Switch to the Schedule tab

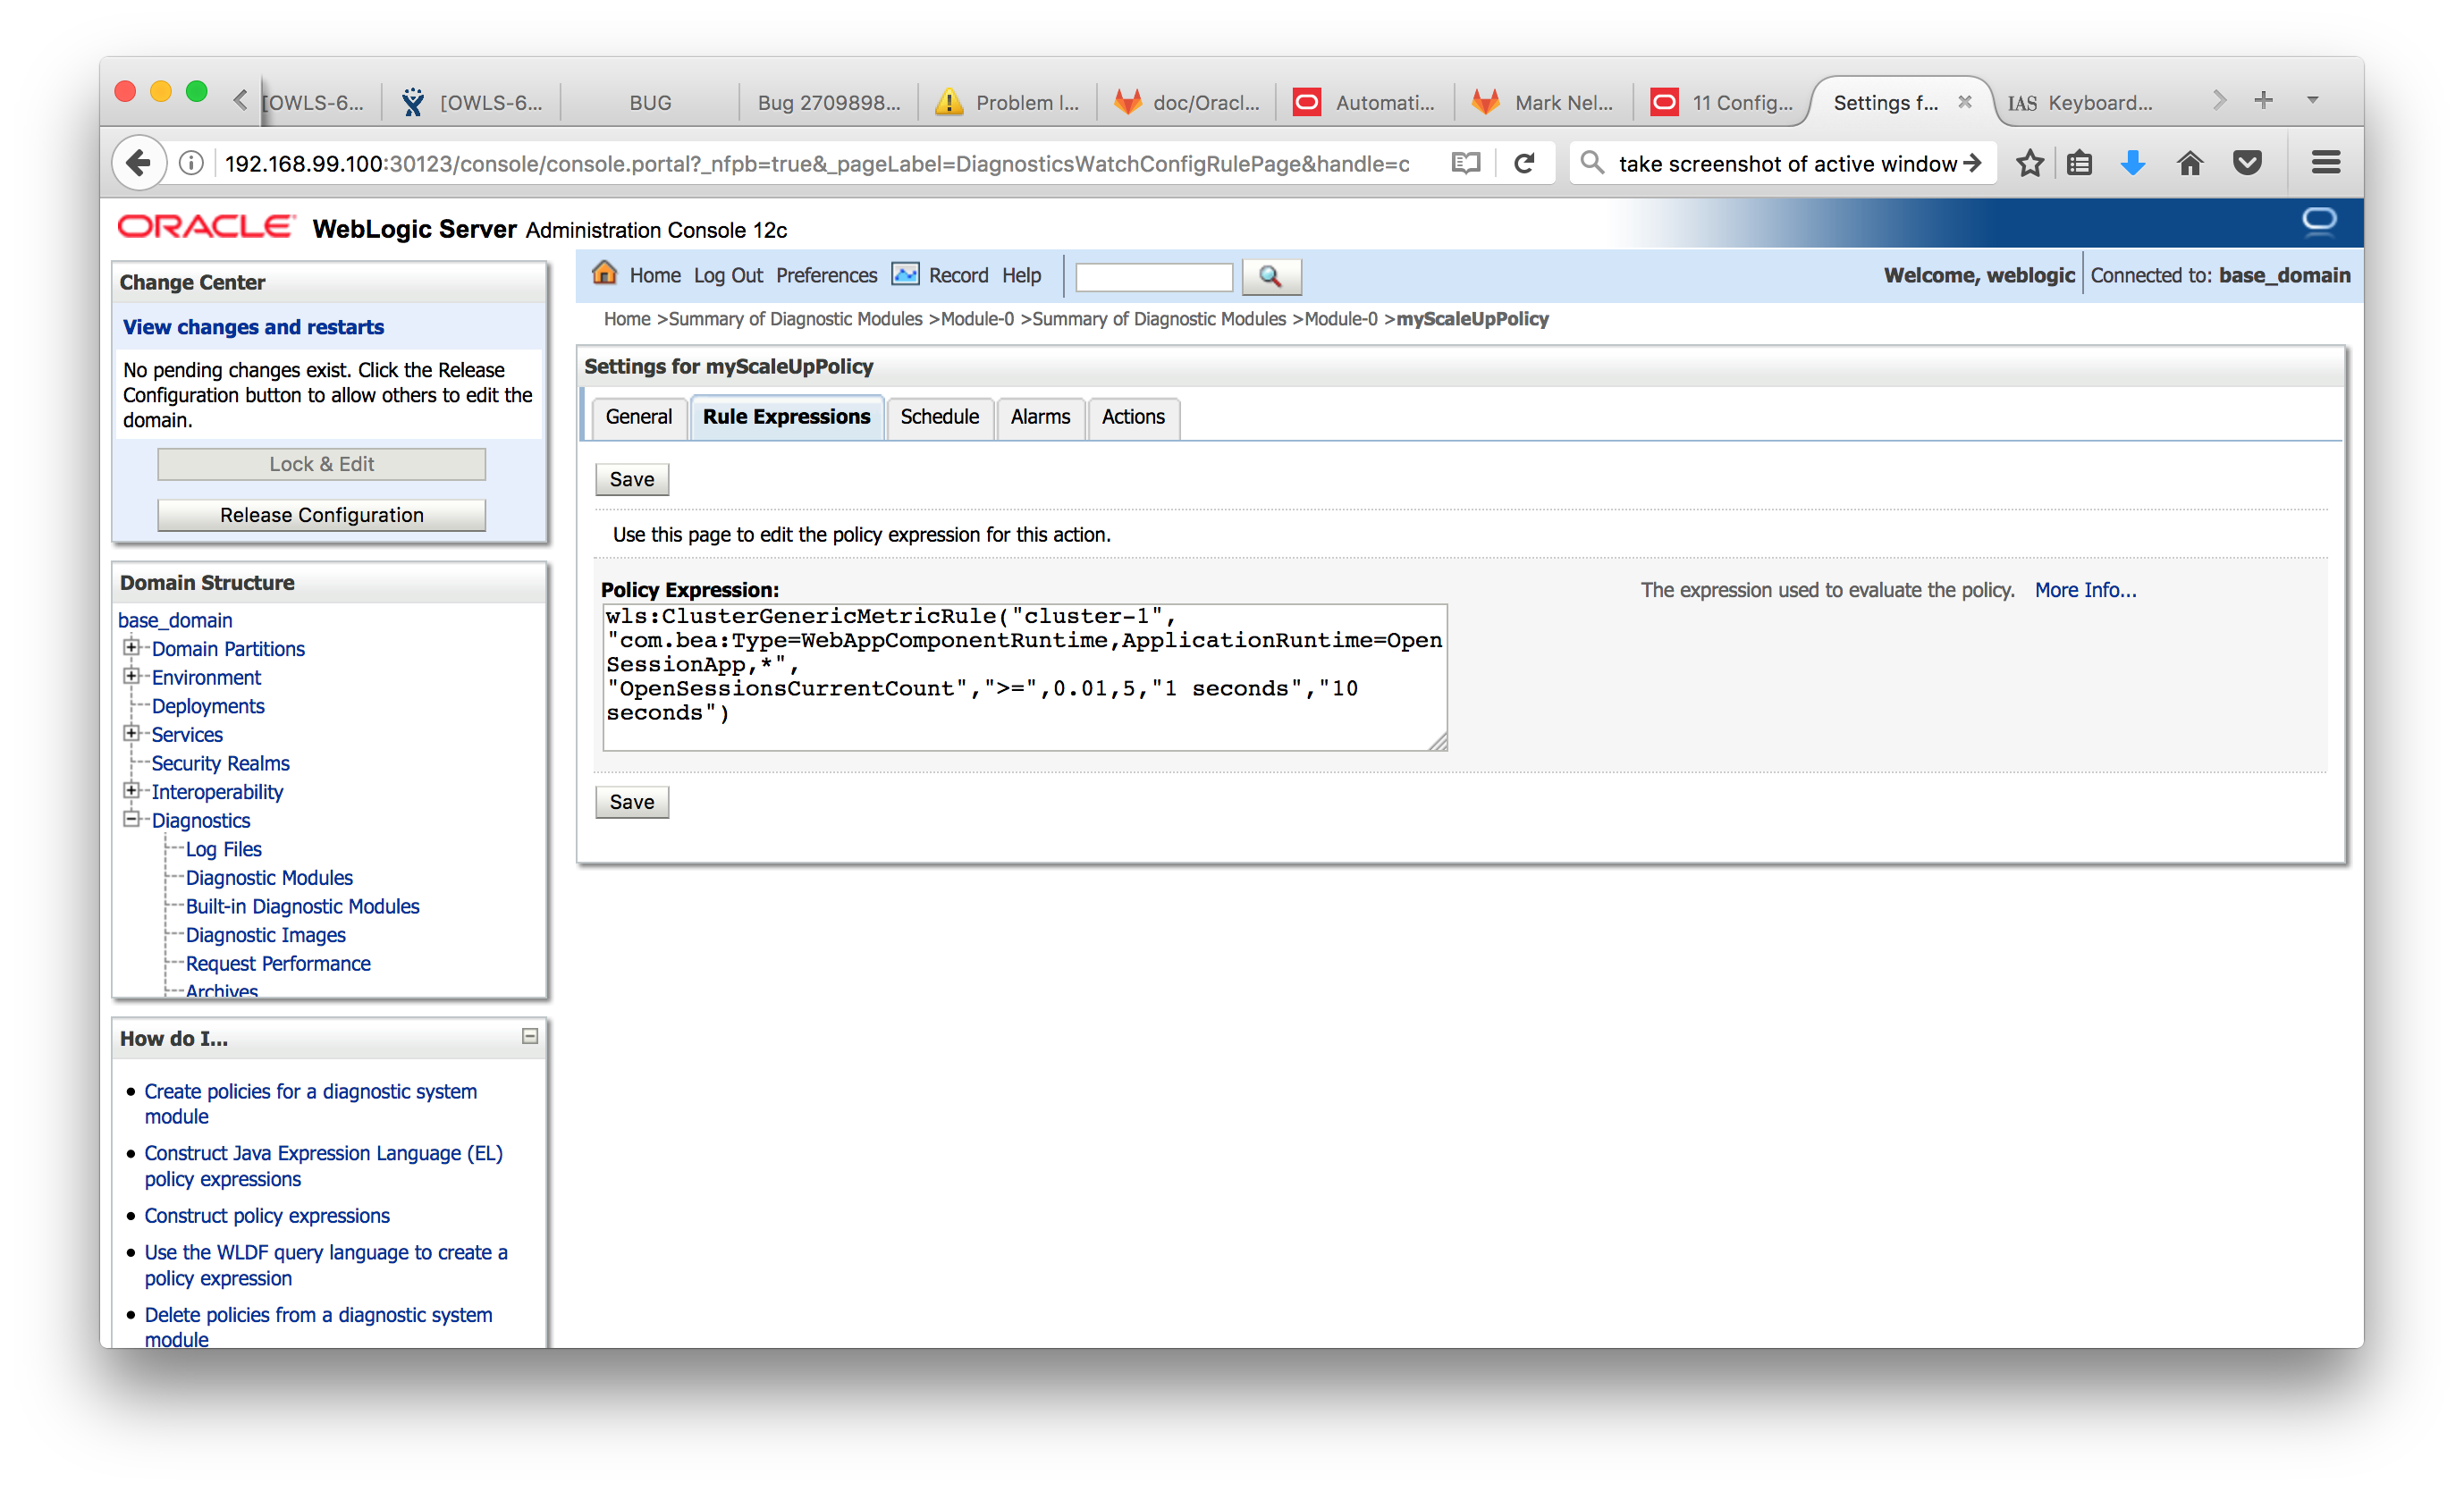(x=939, y=417)
